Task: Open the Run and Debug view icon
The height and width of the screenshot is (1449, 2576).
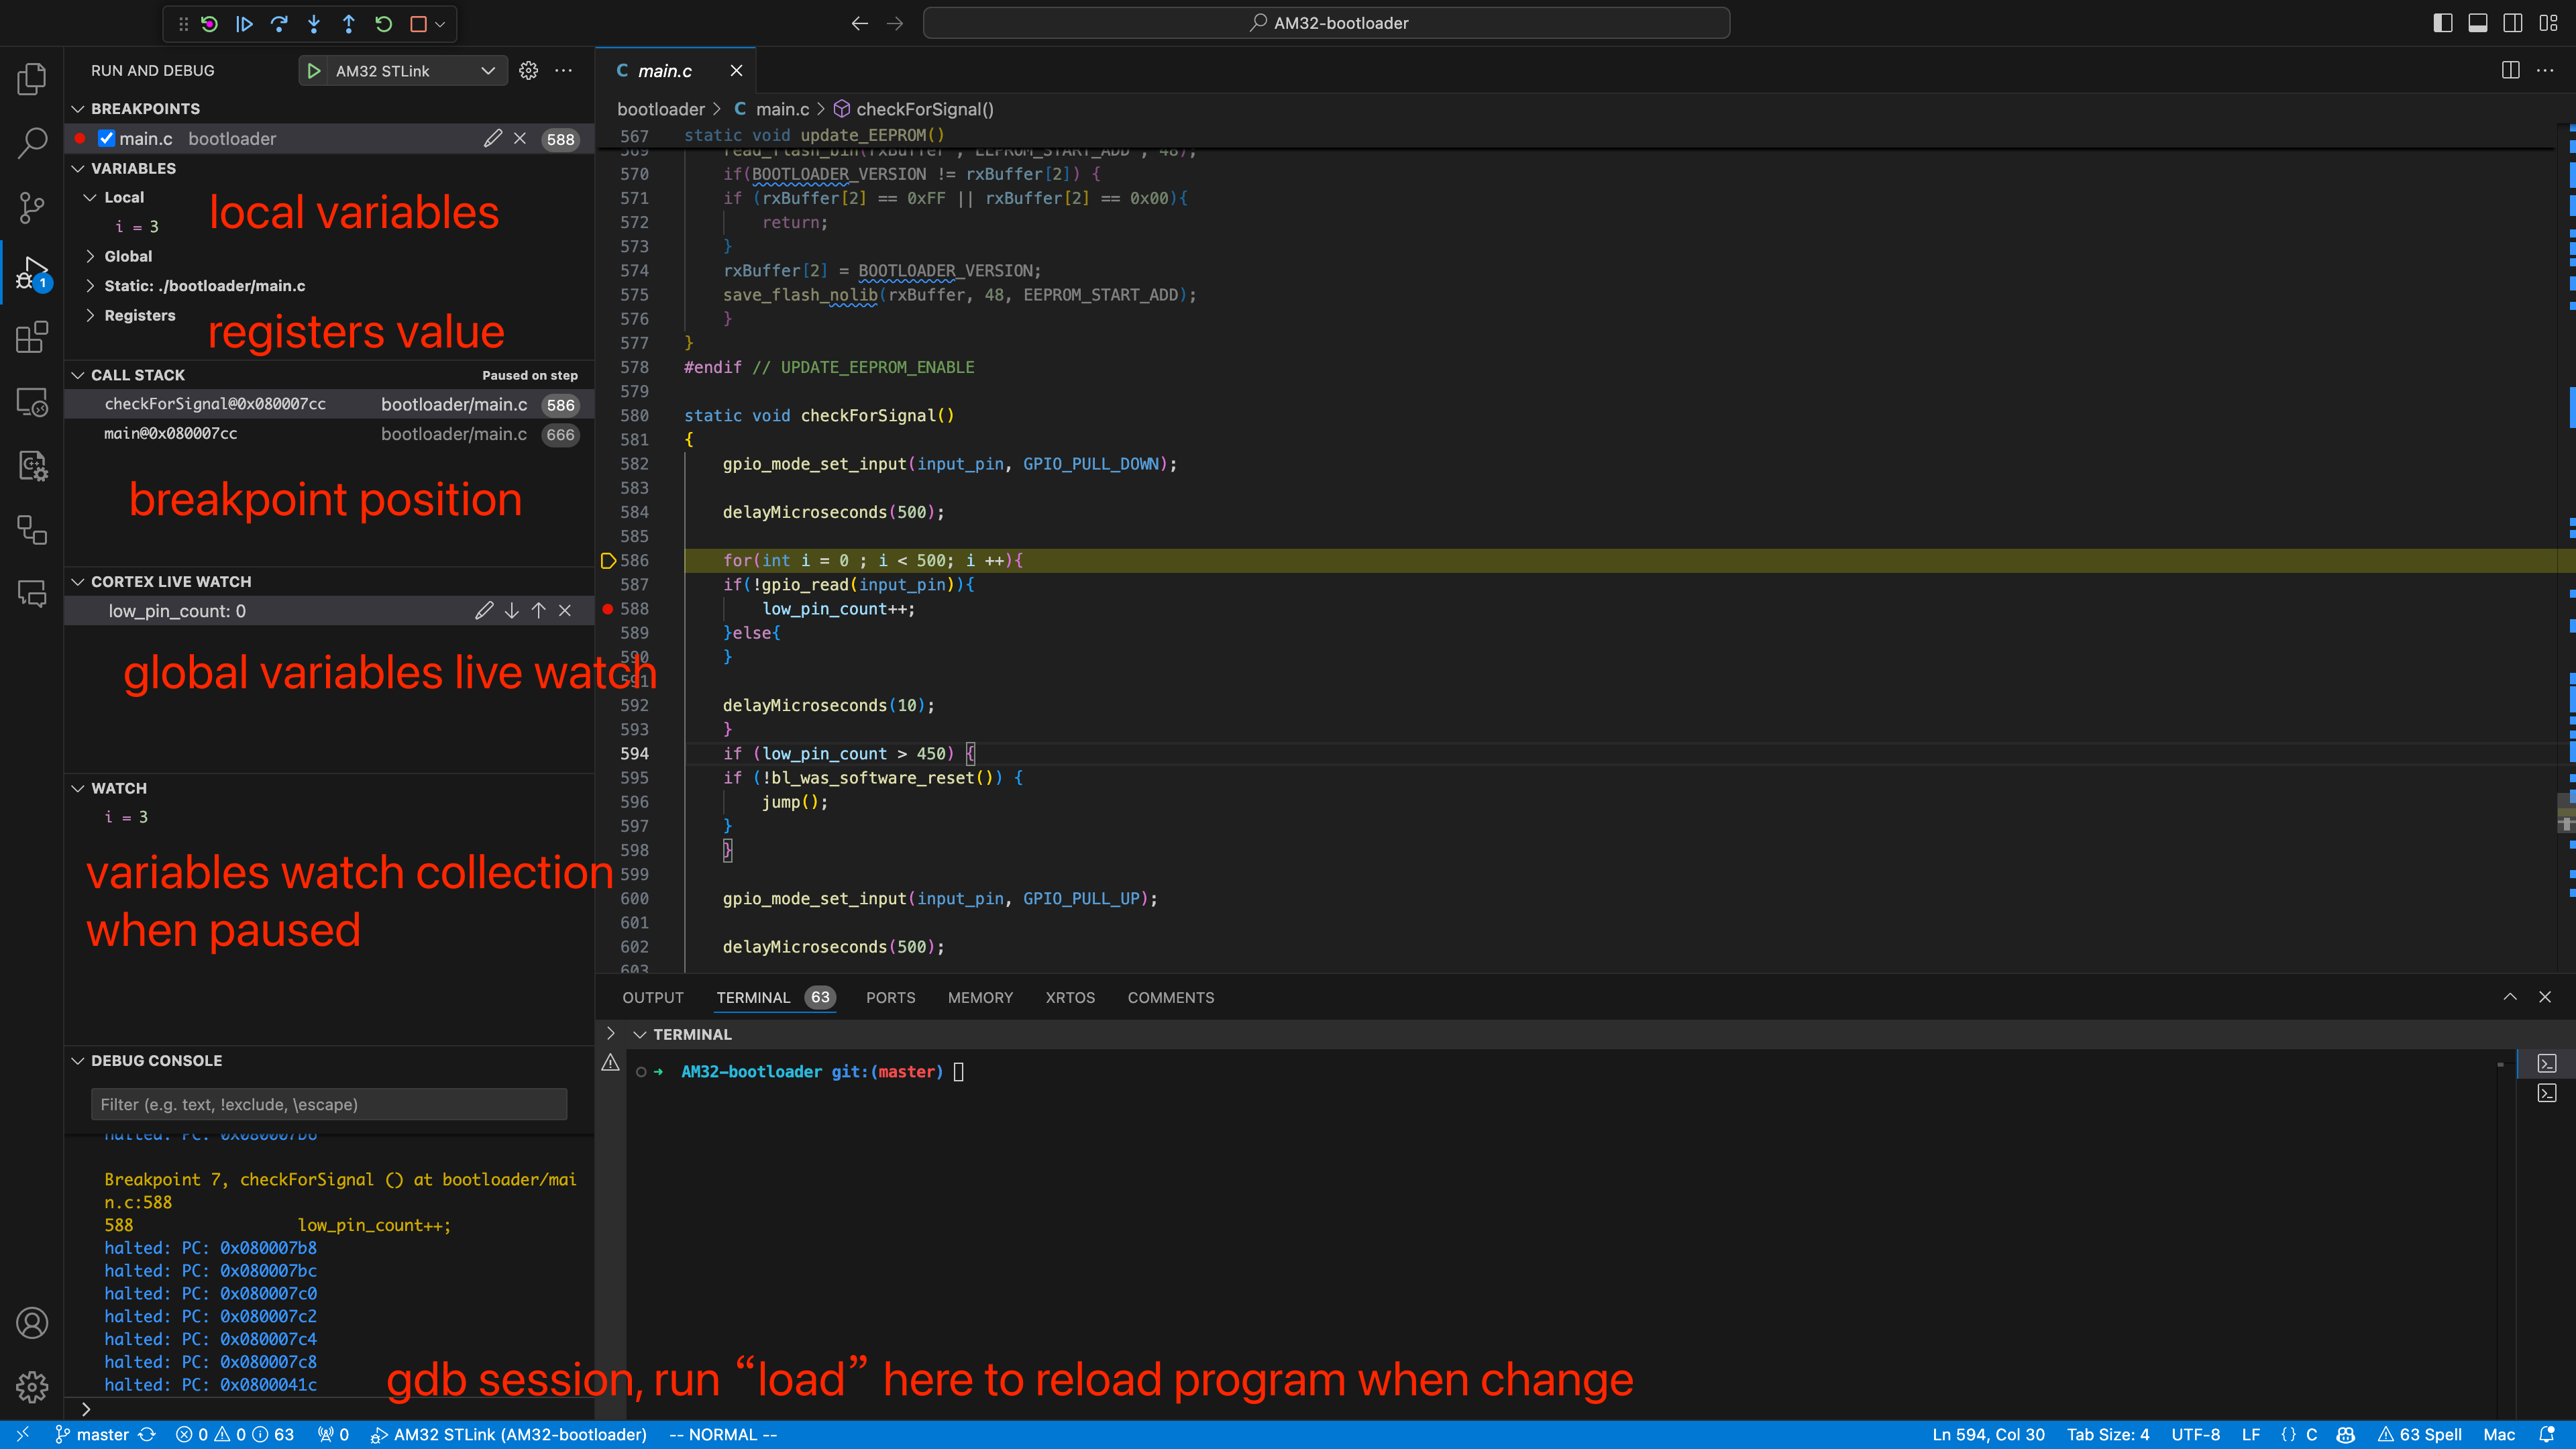Action: pyautogui.click(x=32, y=272)
